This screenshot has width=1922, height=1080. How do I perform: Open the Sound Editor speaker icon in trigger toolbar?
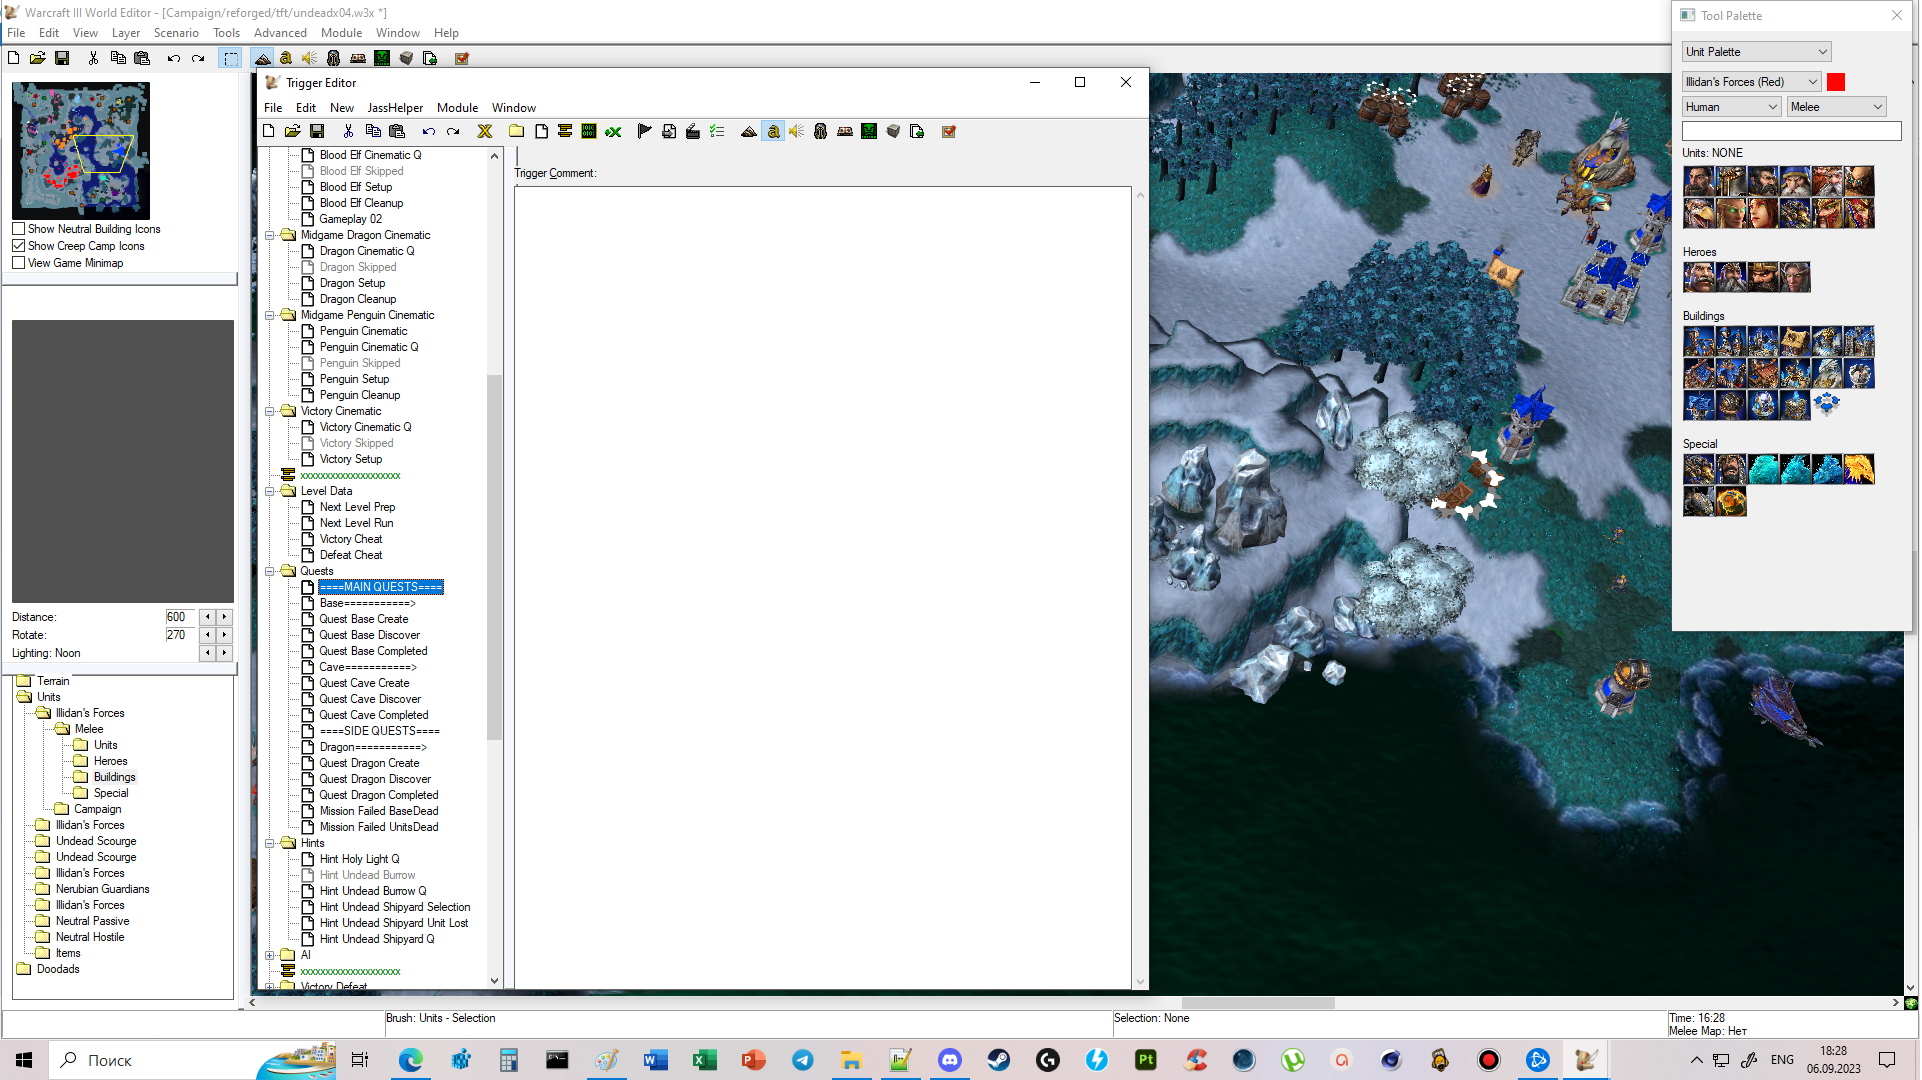pyautogui.click(x=797, y=132)
